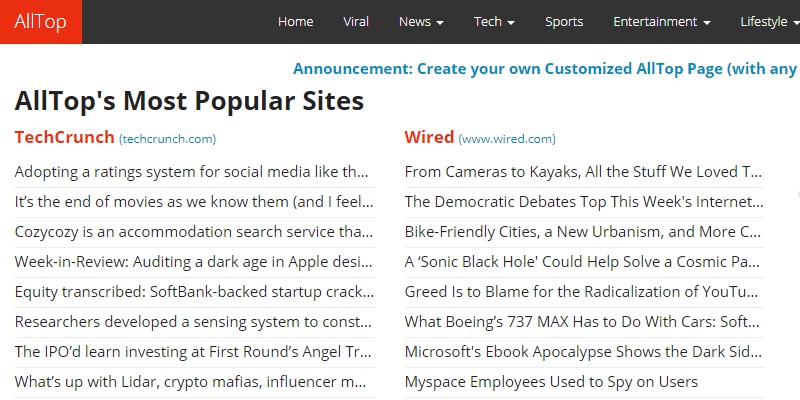Read the Sonic Black Hole article
Image resolution: width=800 pixels, height=400 pixels.
tap(582, 262)
